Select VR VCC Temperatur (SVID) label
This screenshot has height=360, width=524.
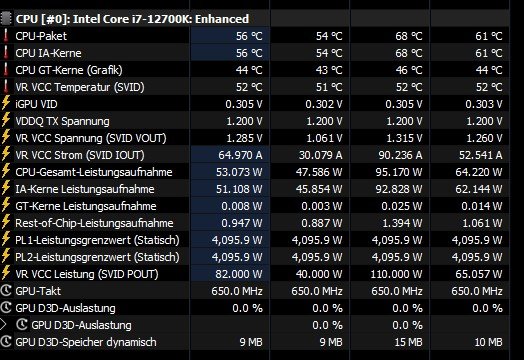point(80,87)
